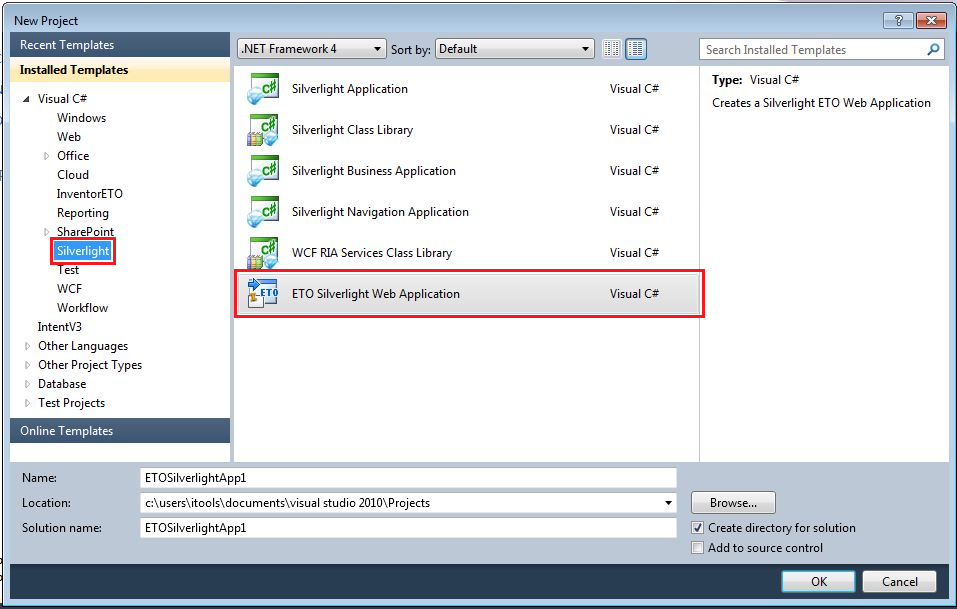Click the Browse... button
The width and height of the screenshot is (957, 609).
click(733, 503)
